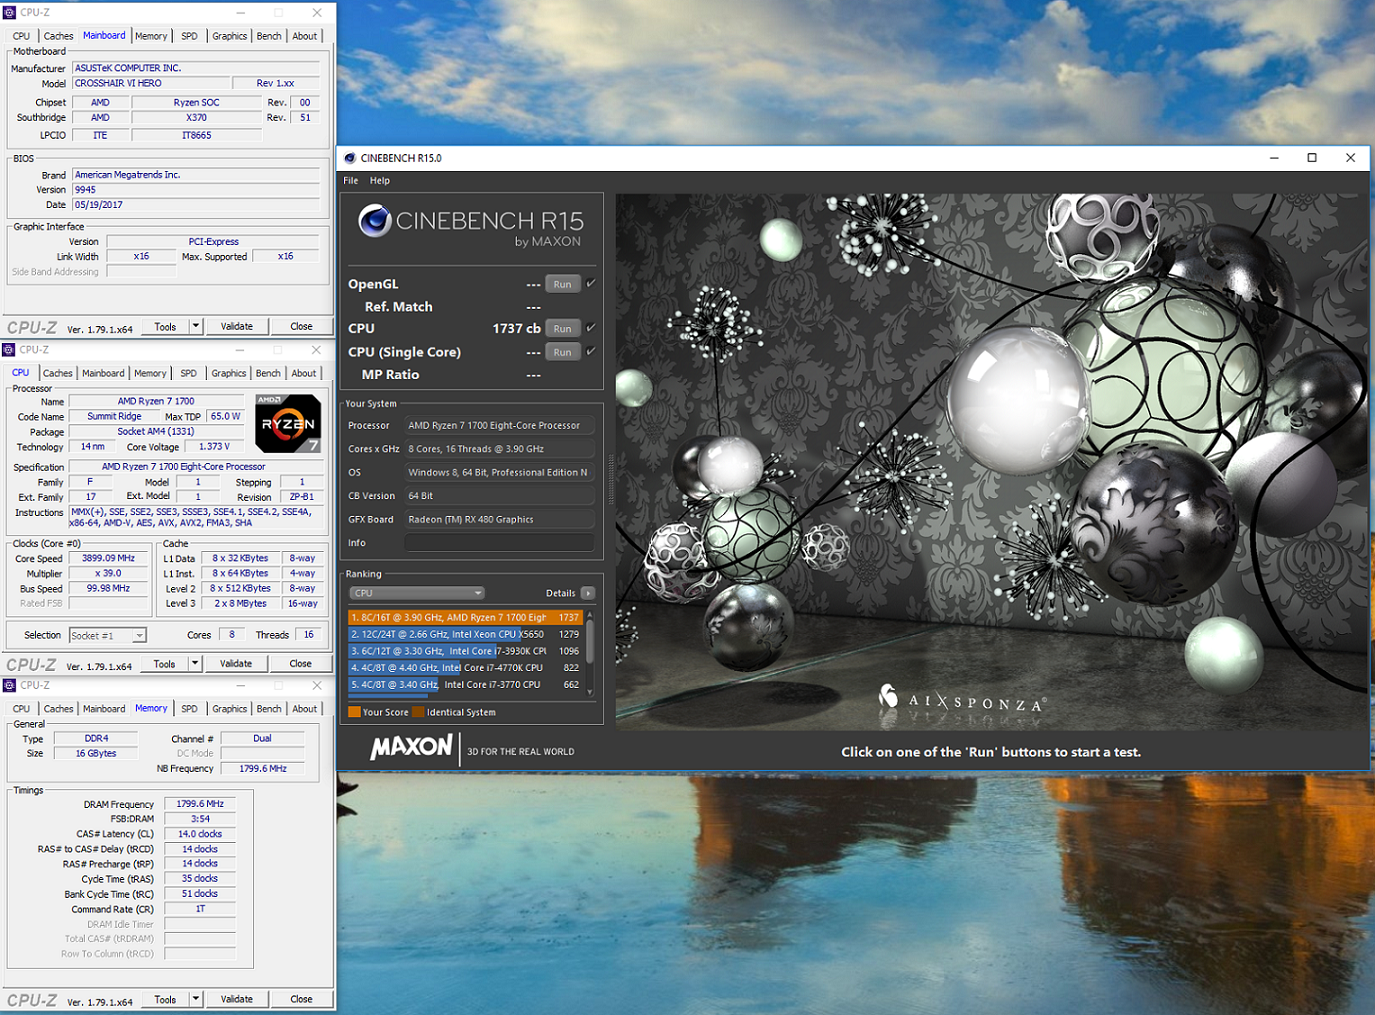The width and height of the screenshot is (1375, 1015).
Task: Open Graphics tab in middle CPU-Z window
Action: click(229, 373)
